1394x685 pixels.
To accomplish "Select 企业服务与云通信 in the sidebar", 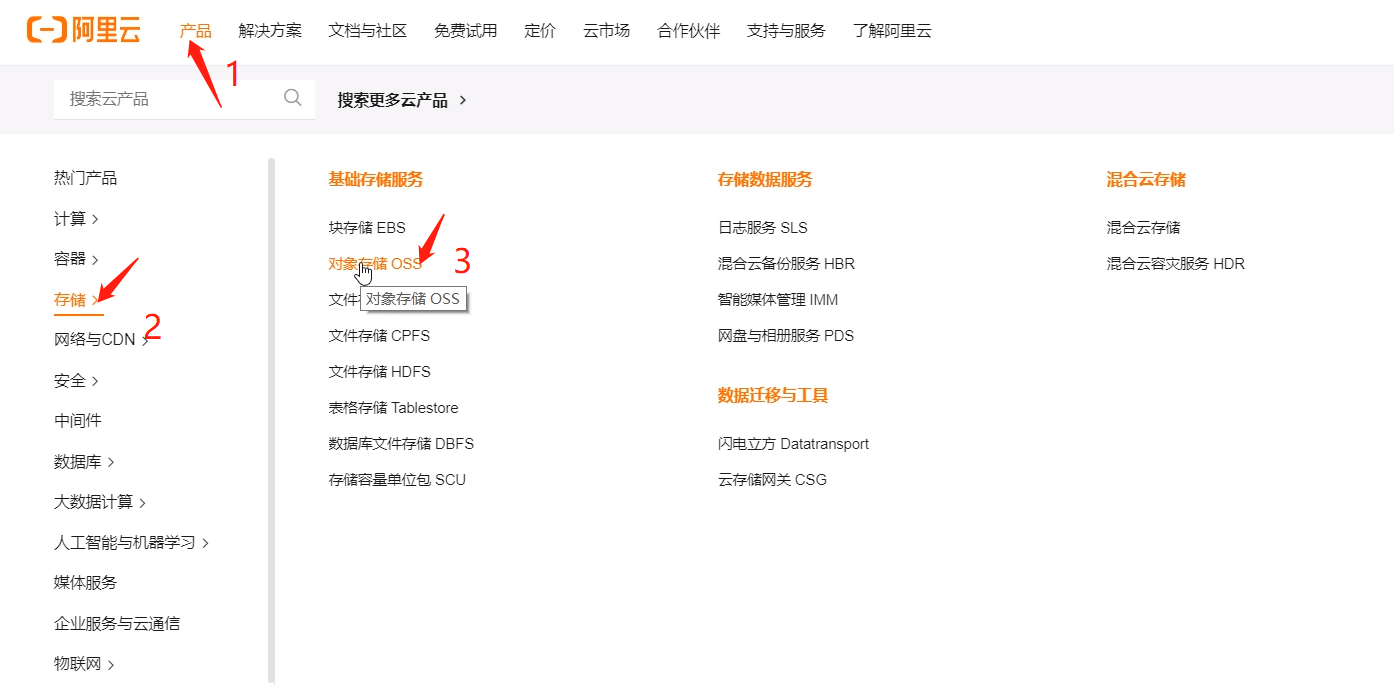I will coord(117,623).
